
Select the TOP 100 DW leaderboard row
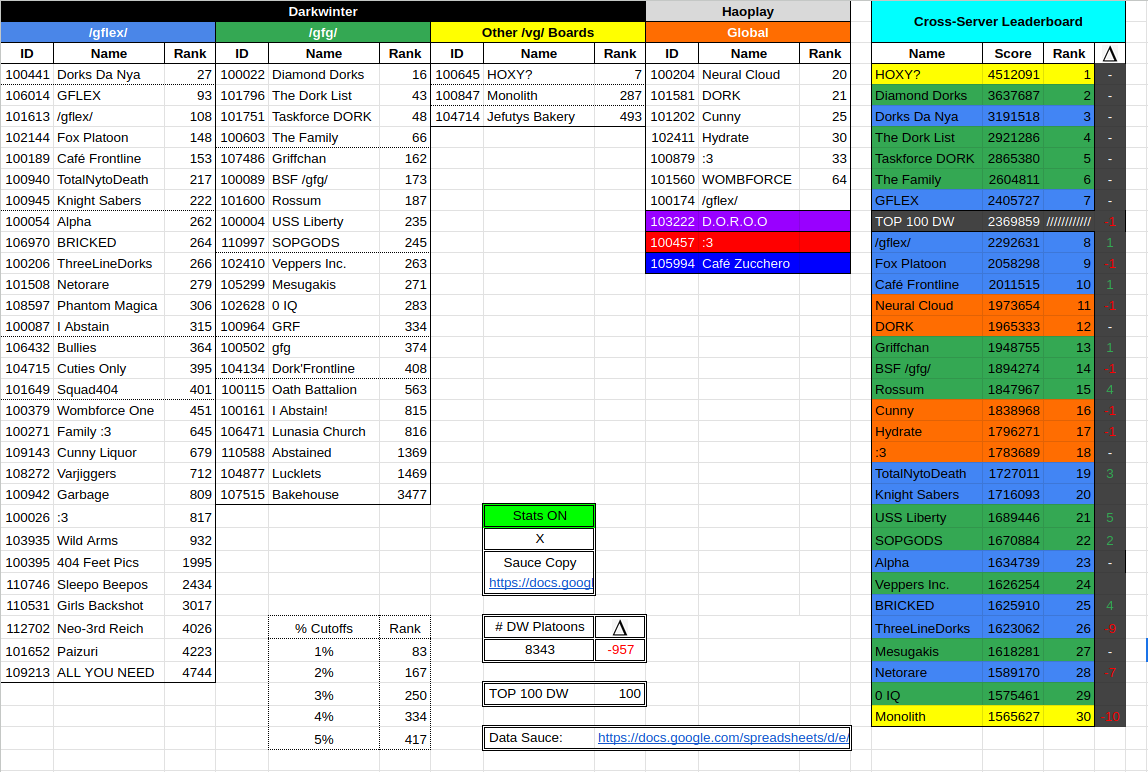tap(983, 221)
